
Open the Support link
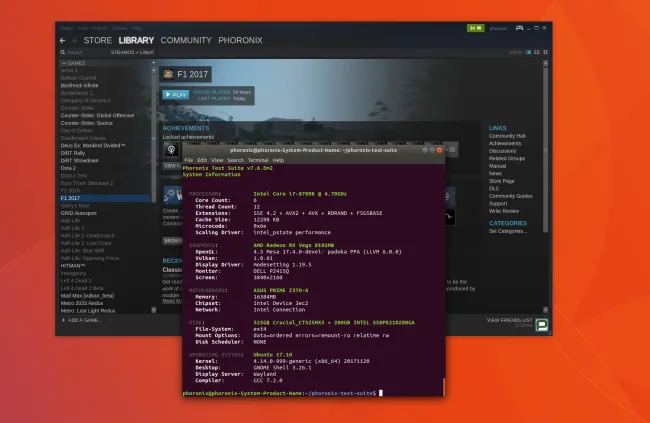(x=498, y=204)
